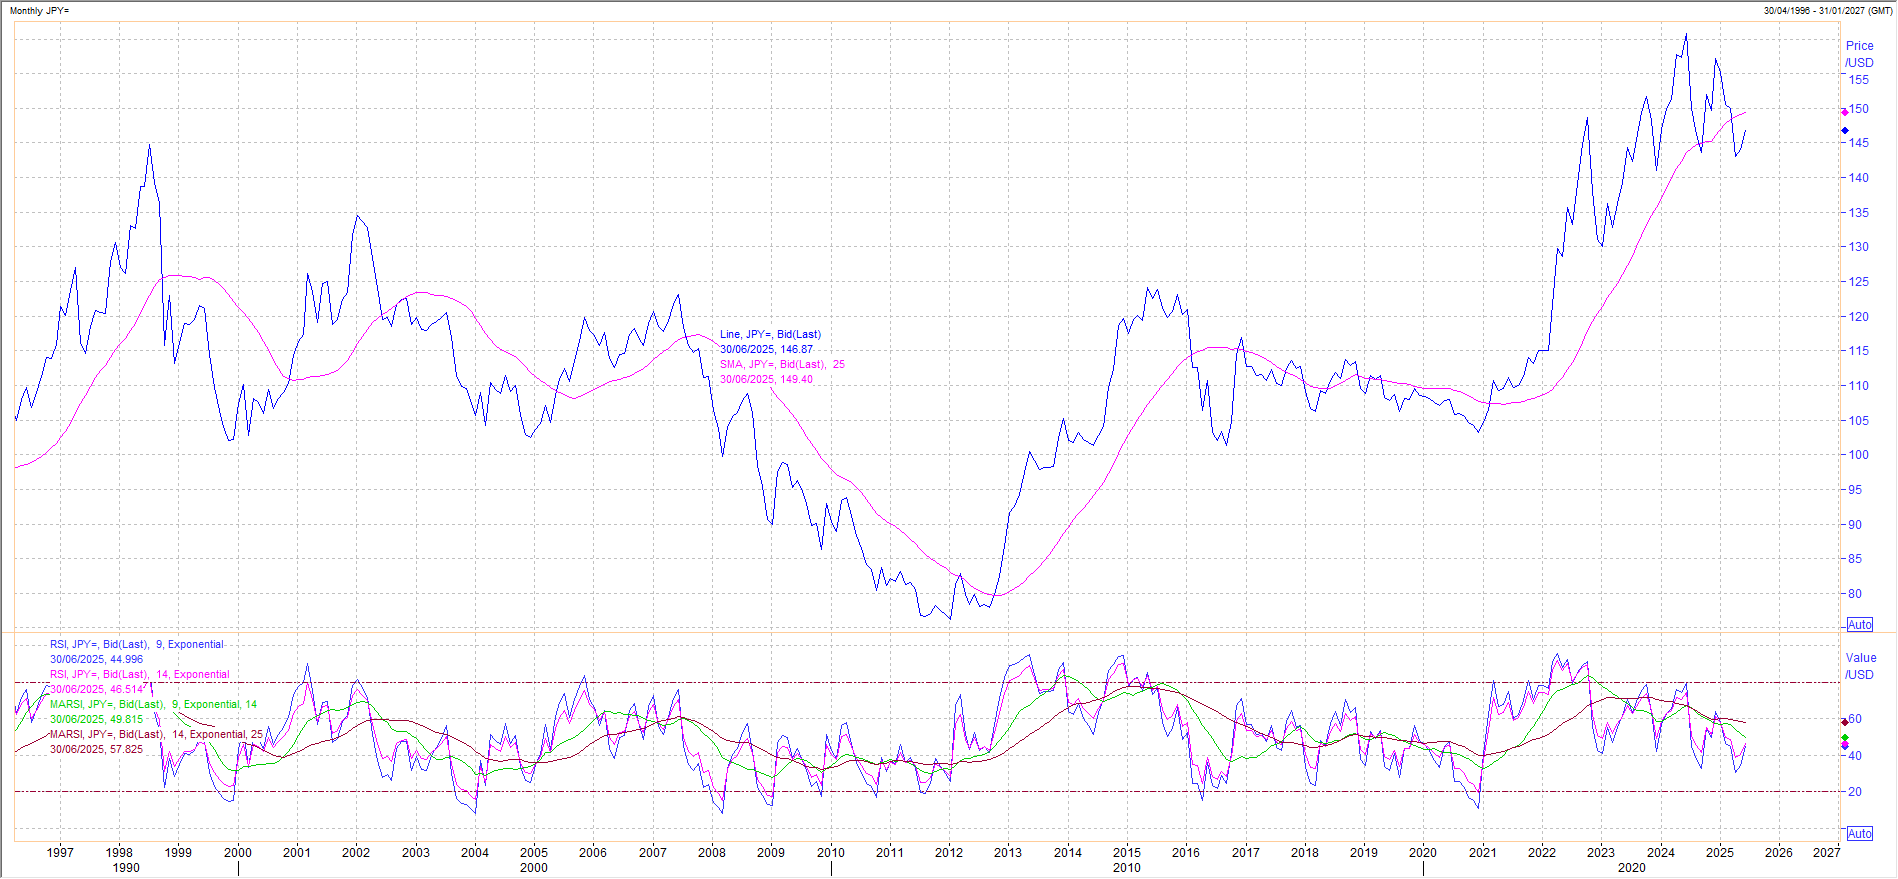Click the line value '30/06/2025, 146.87'
Viewport: 1898px width, 879px height.
coord(766,350)
